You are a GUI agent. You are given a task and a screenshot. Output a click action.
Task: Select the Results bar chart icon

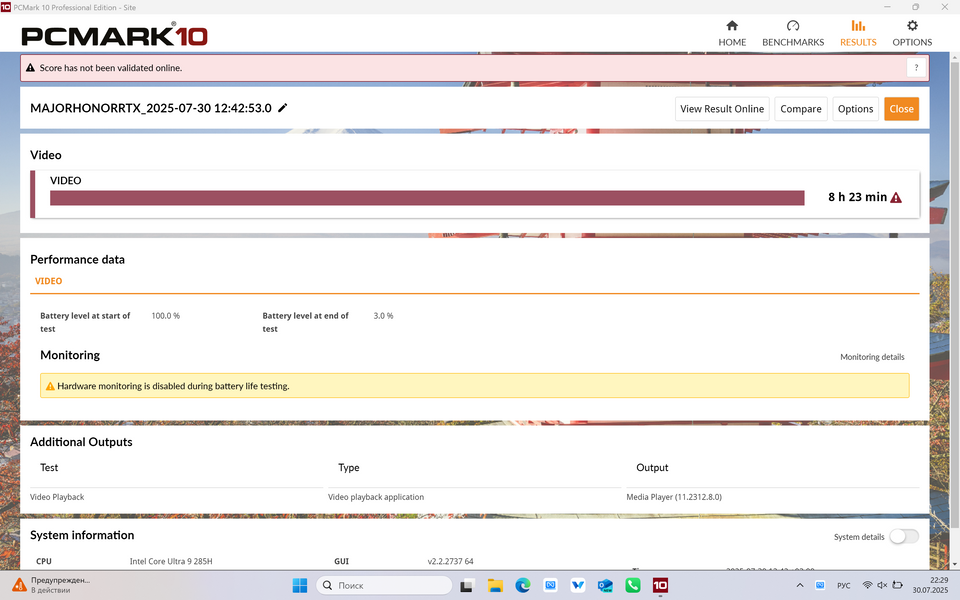click(858, 26)
